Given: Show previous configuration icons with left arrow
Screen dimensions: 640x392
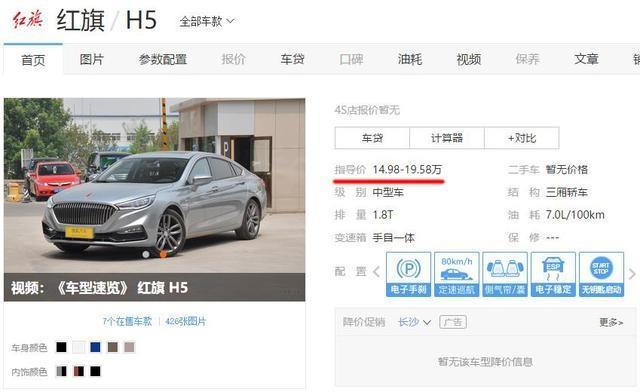Looking at the screenshot, I should [x=376, y=271].
